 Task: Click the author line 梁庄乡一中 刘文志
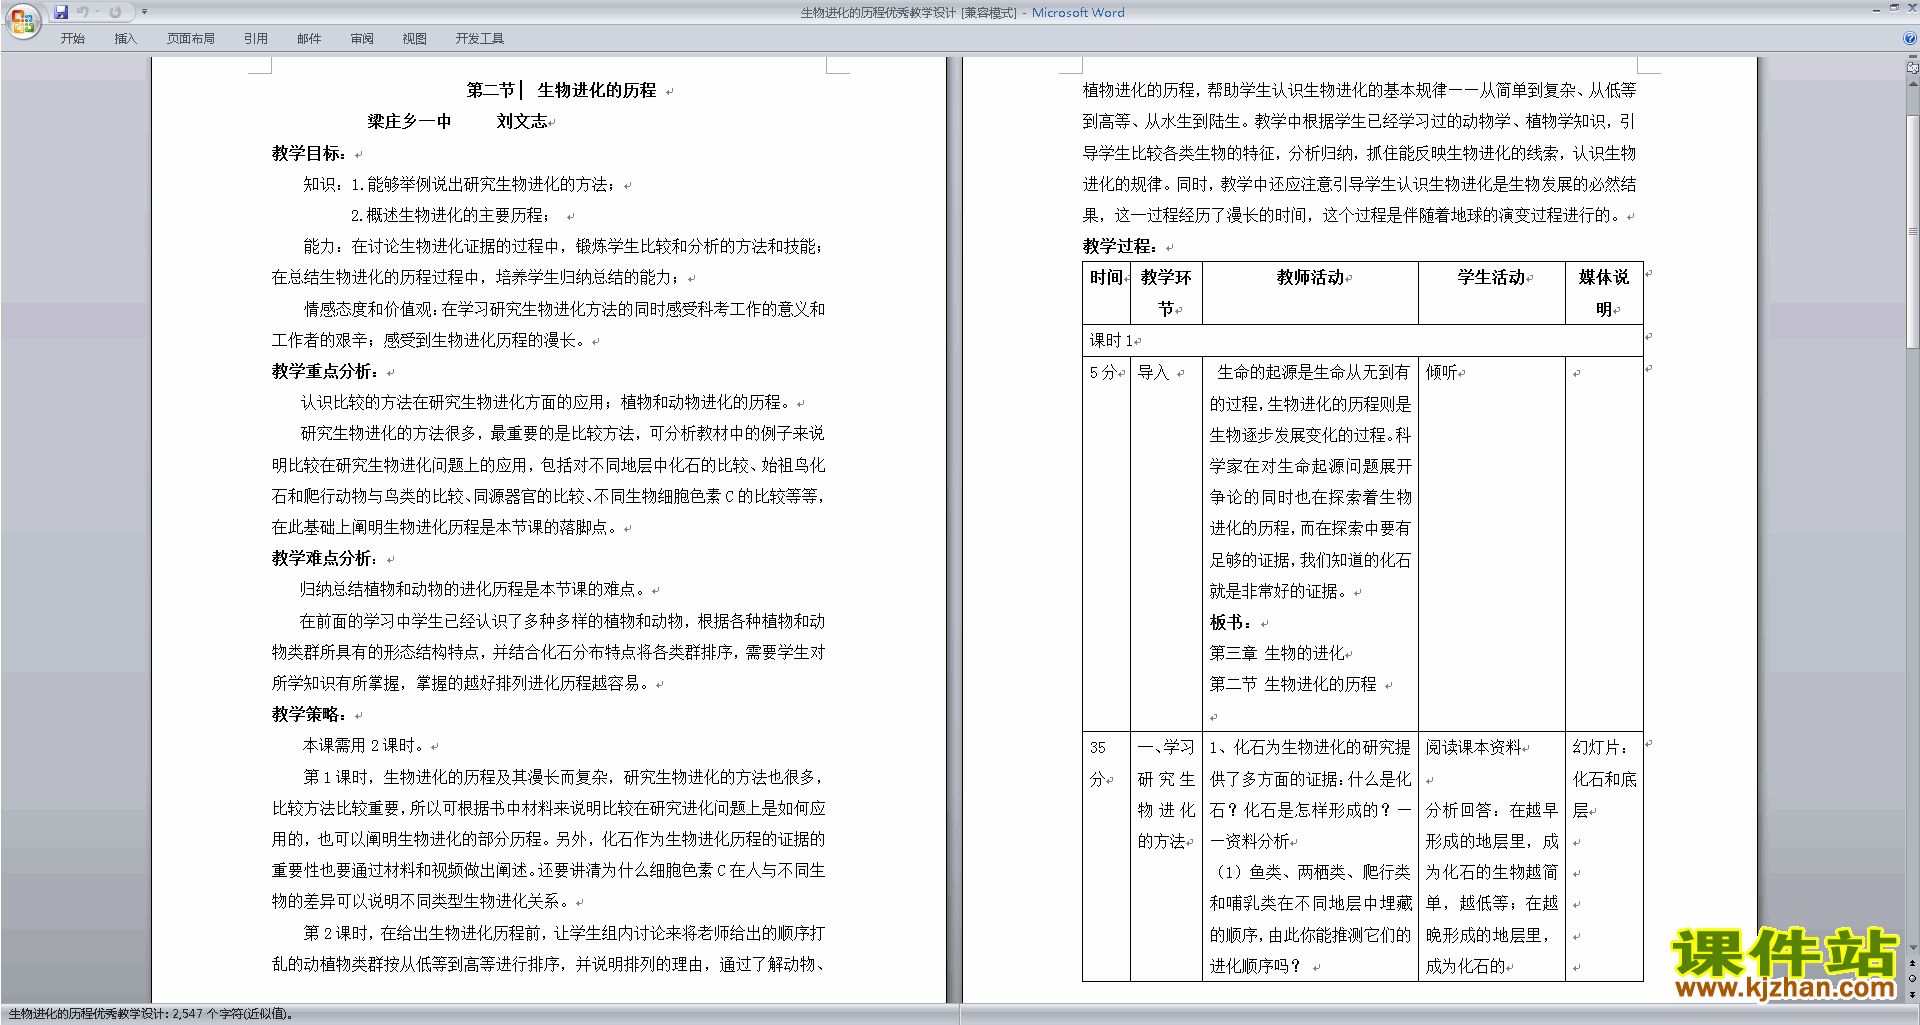click(x=458, y=121)
